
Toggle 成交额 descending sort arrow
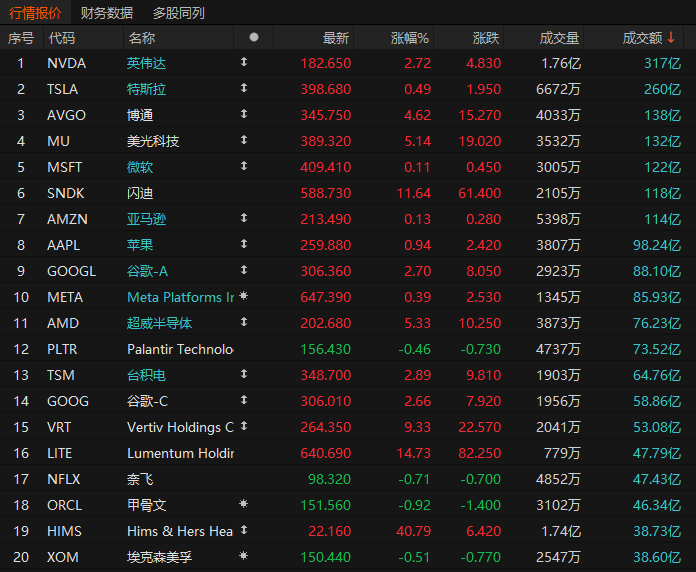[671, 37]
